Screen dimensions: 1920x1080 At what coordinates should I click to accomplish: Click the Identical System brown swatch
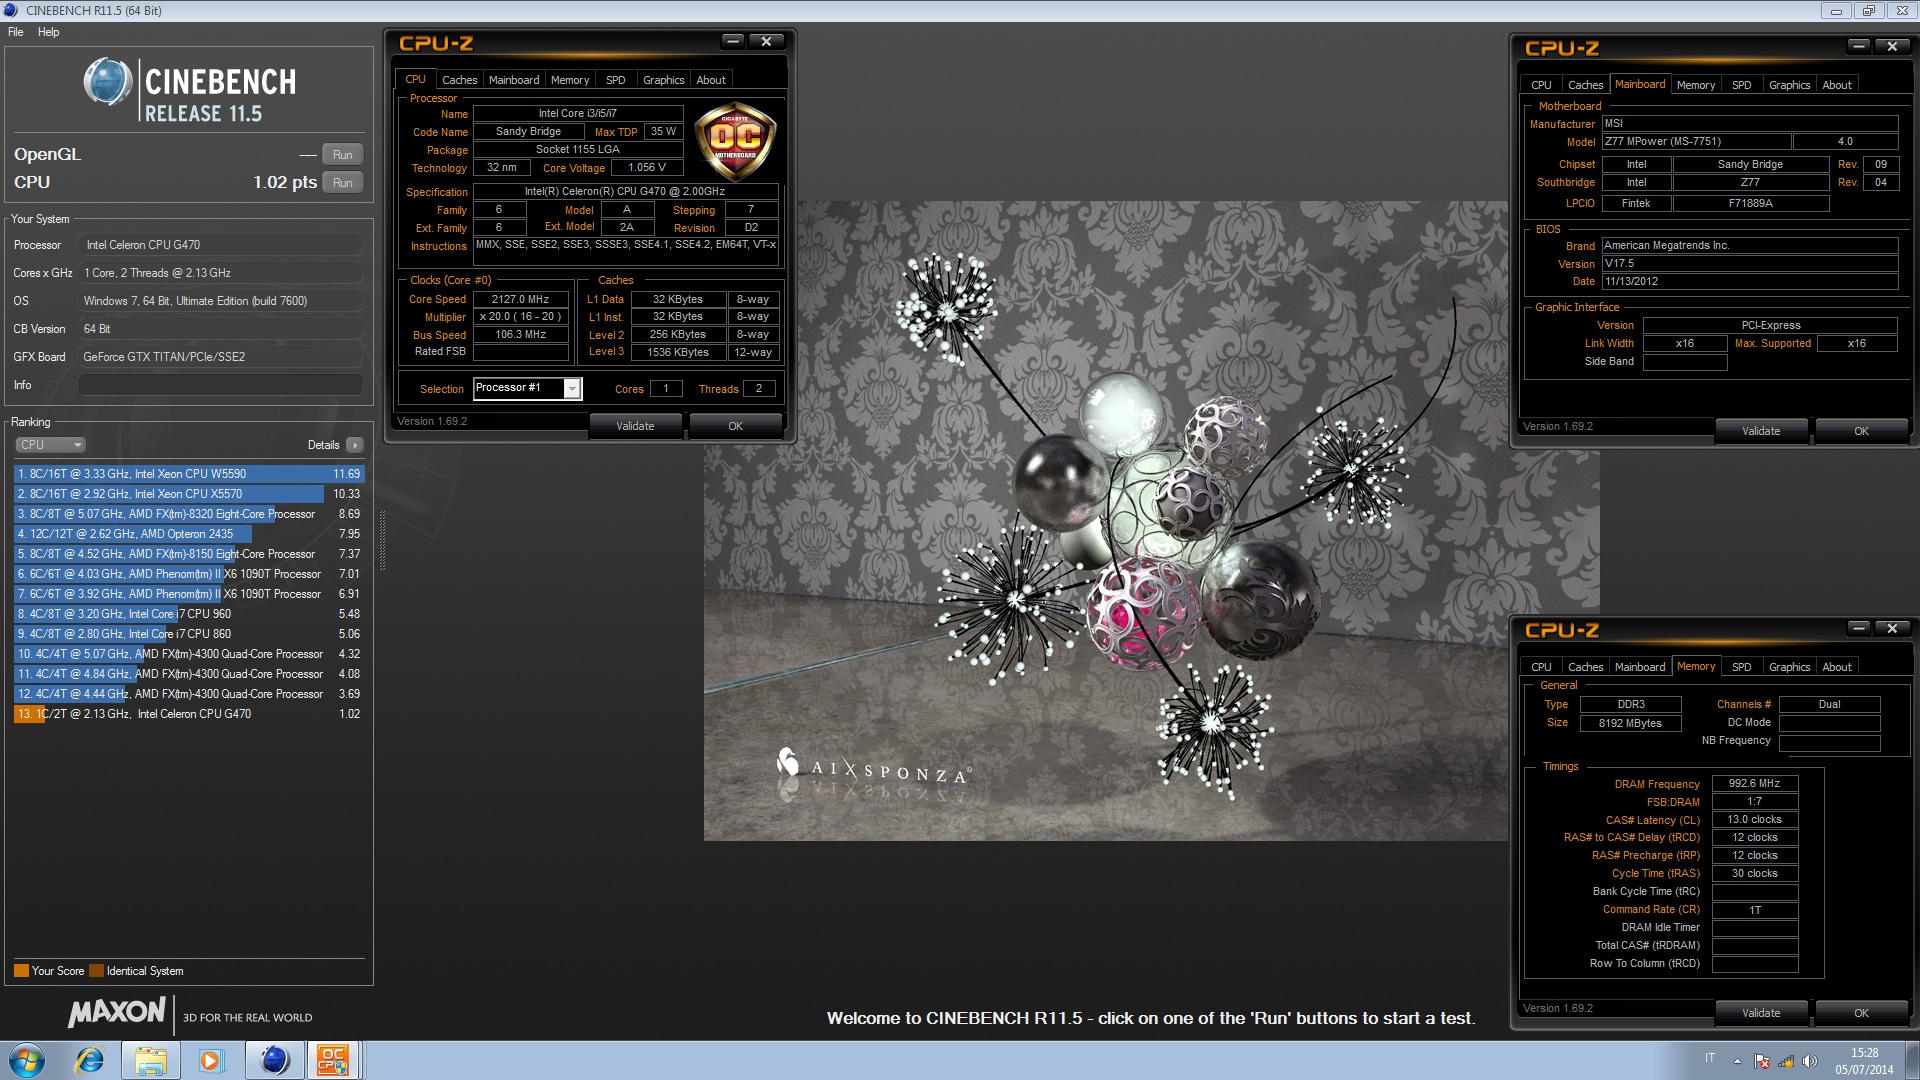(96, 971)
